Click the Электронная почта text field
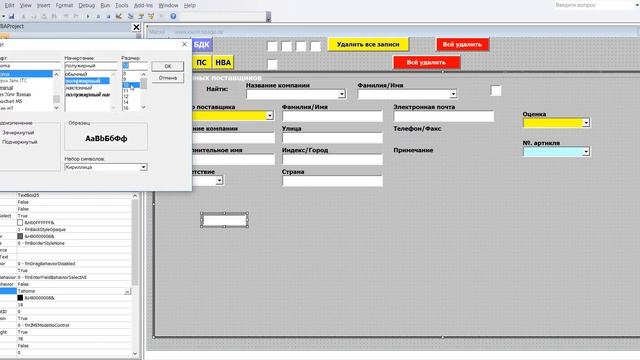Image resolution: width=640 pixels, height=360 pixels. point(444,116)
